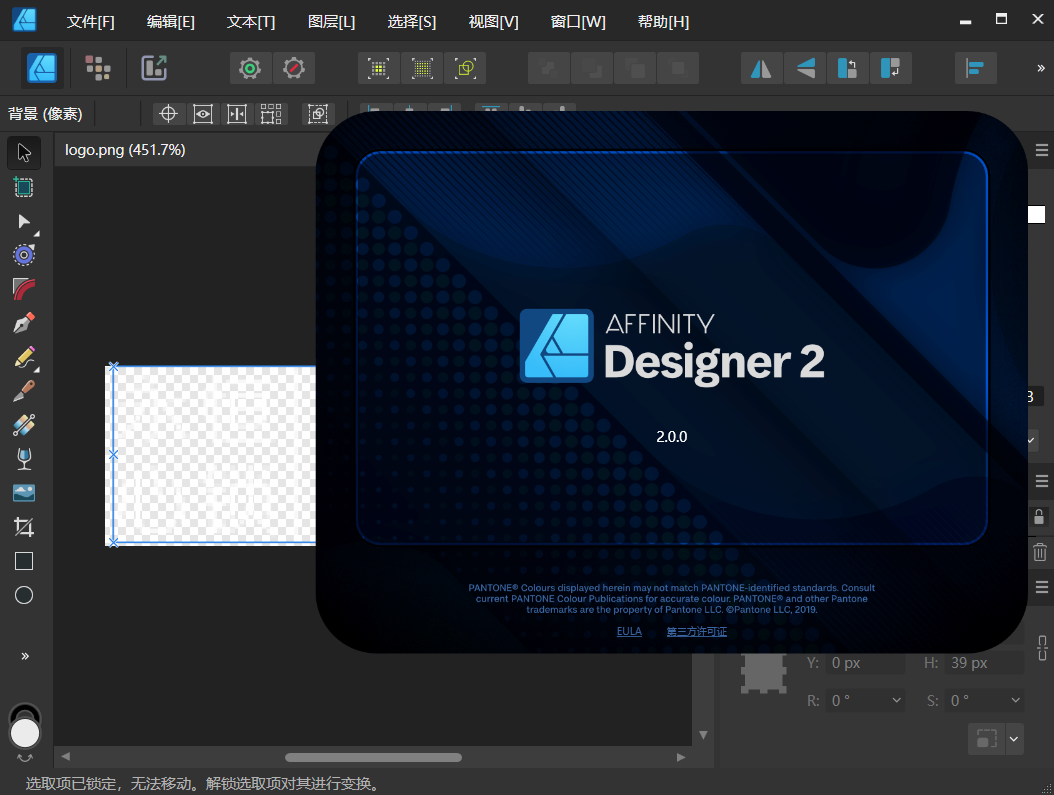Toggle the aspect ratio lock chain
1054x795 pixels.
click(1042, 648)
